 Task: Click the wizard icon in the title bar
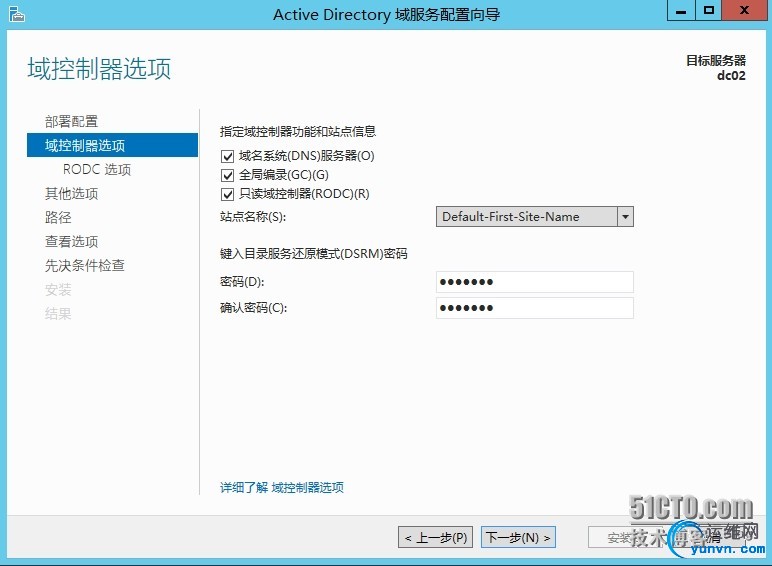click(17, 14)
